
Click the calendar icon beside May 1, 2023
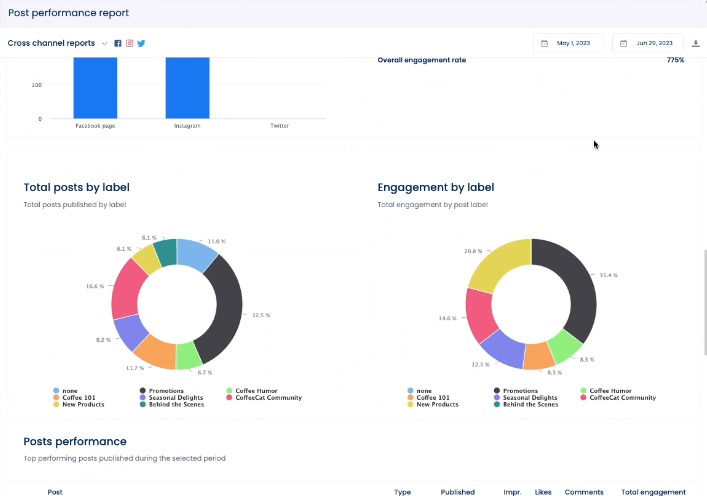point(545,44)
